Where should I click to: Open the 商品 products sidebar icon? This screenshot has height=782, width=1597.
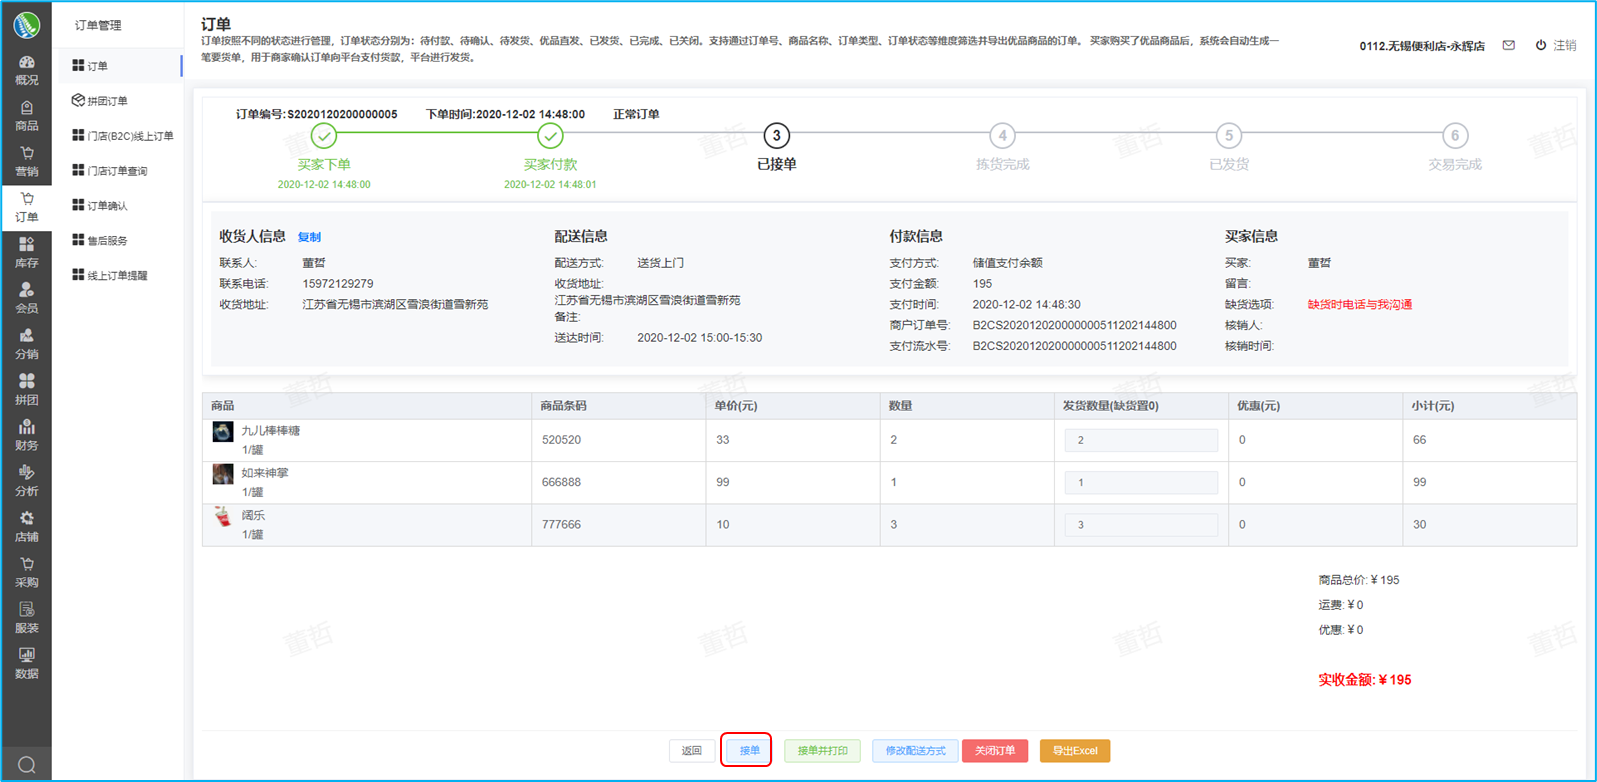[x=27, y=116]
